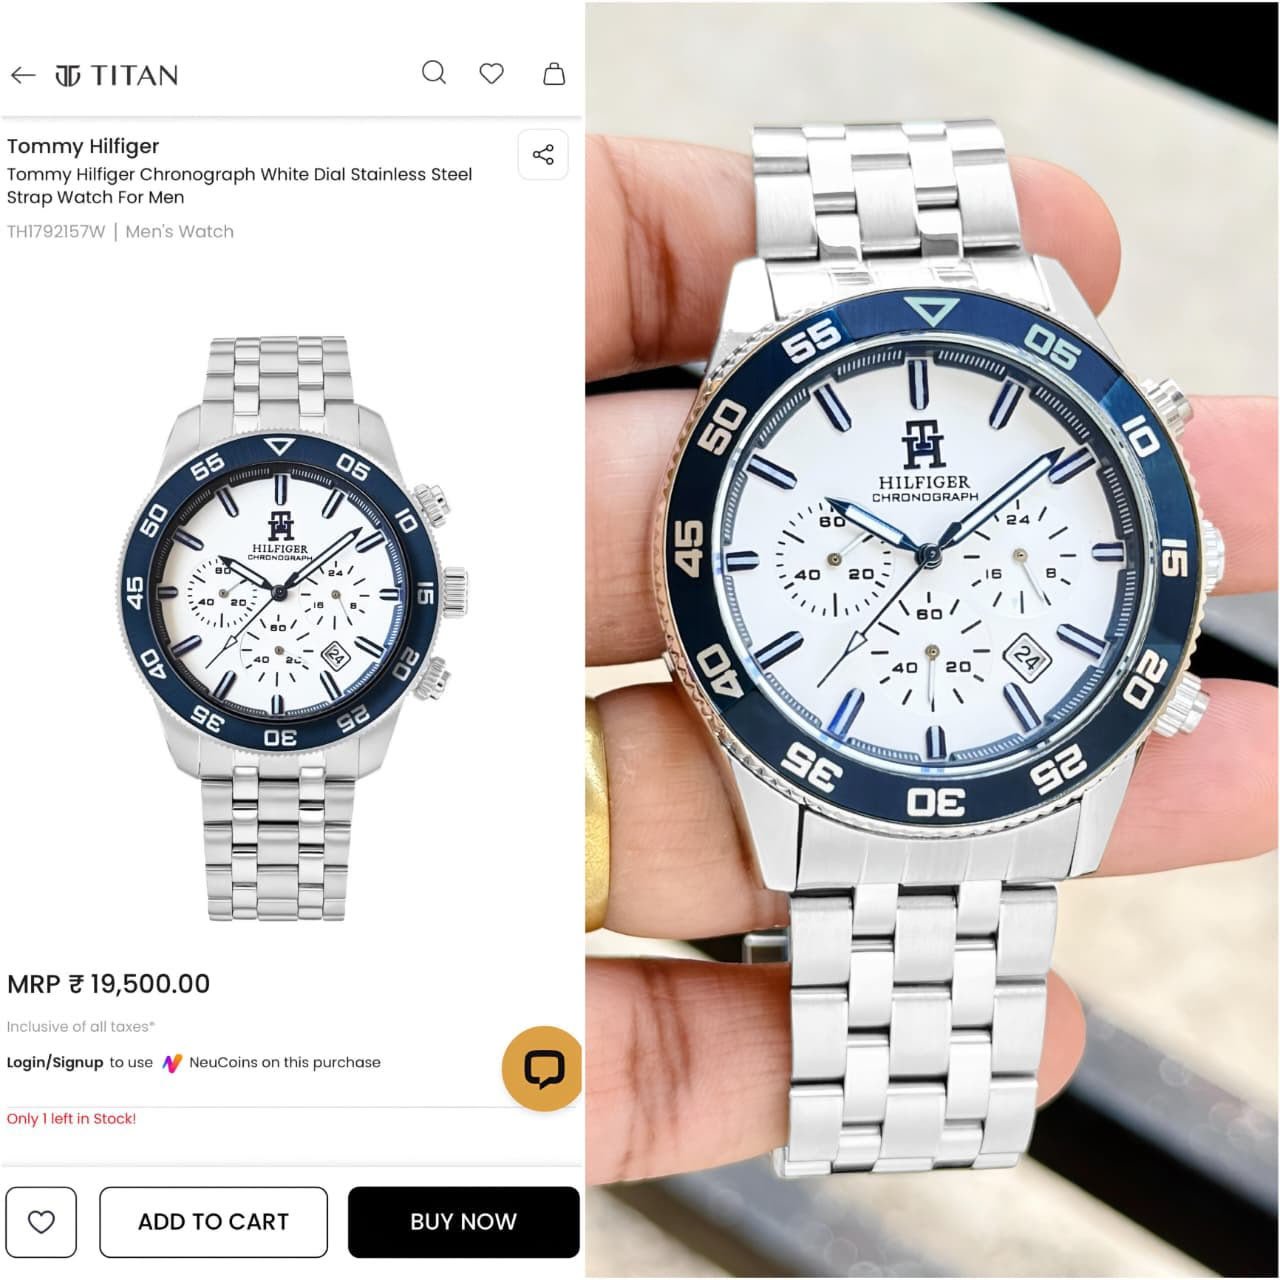1280x1280 pixels.
Task: Click the handheld watch photo
Action: [x=932, y=640]
